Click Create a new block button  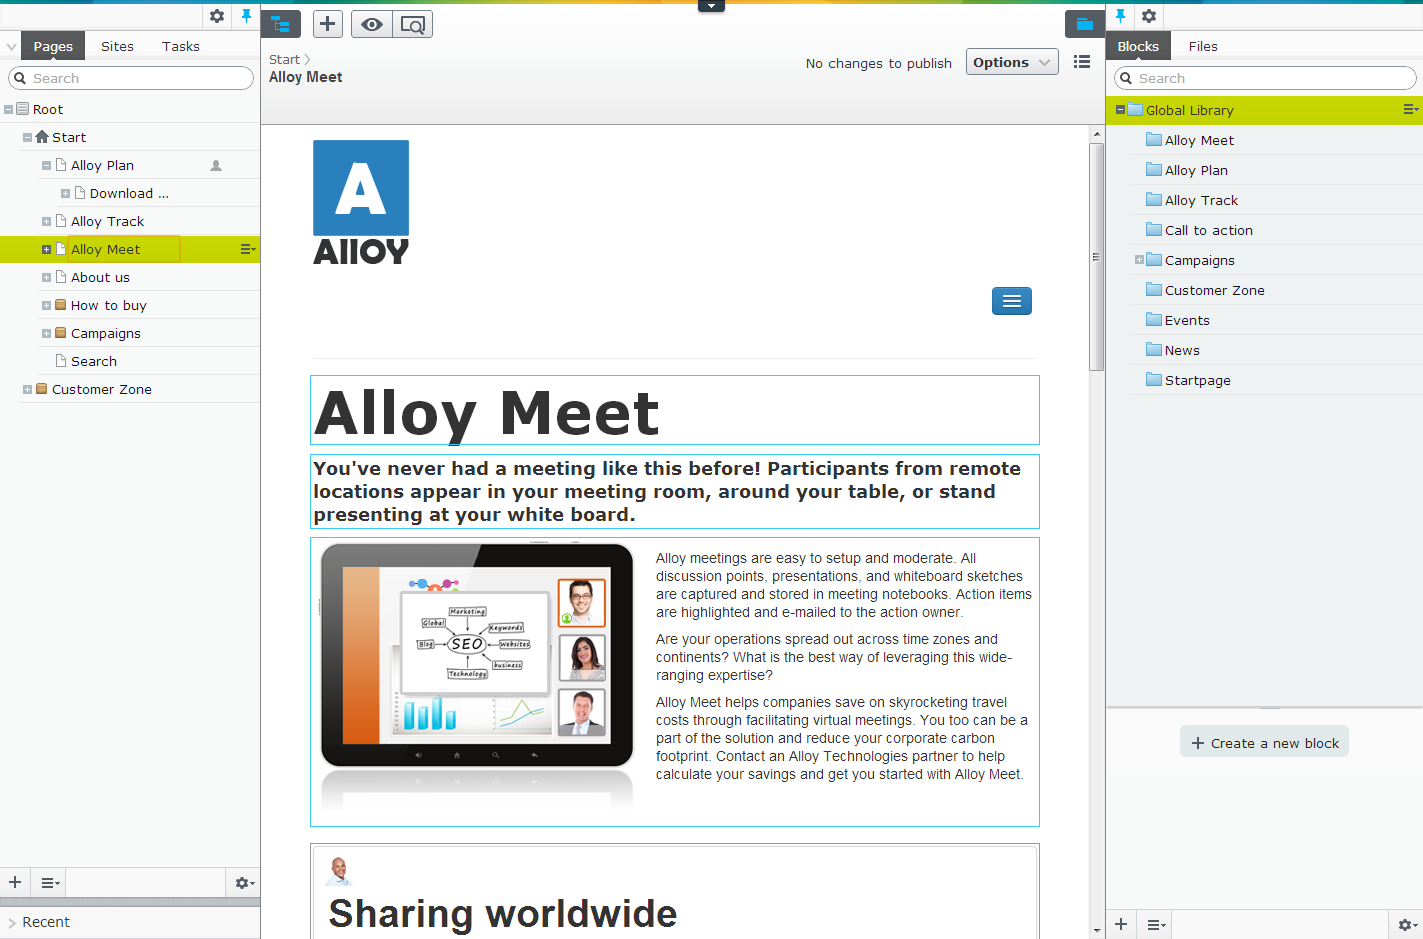coord(1264,743)
